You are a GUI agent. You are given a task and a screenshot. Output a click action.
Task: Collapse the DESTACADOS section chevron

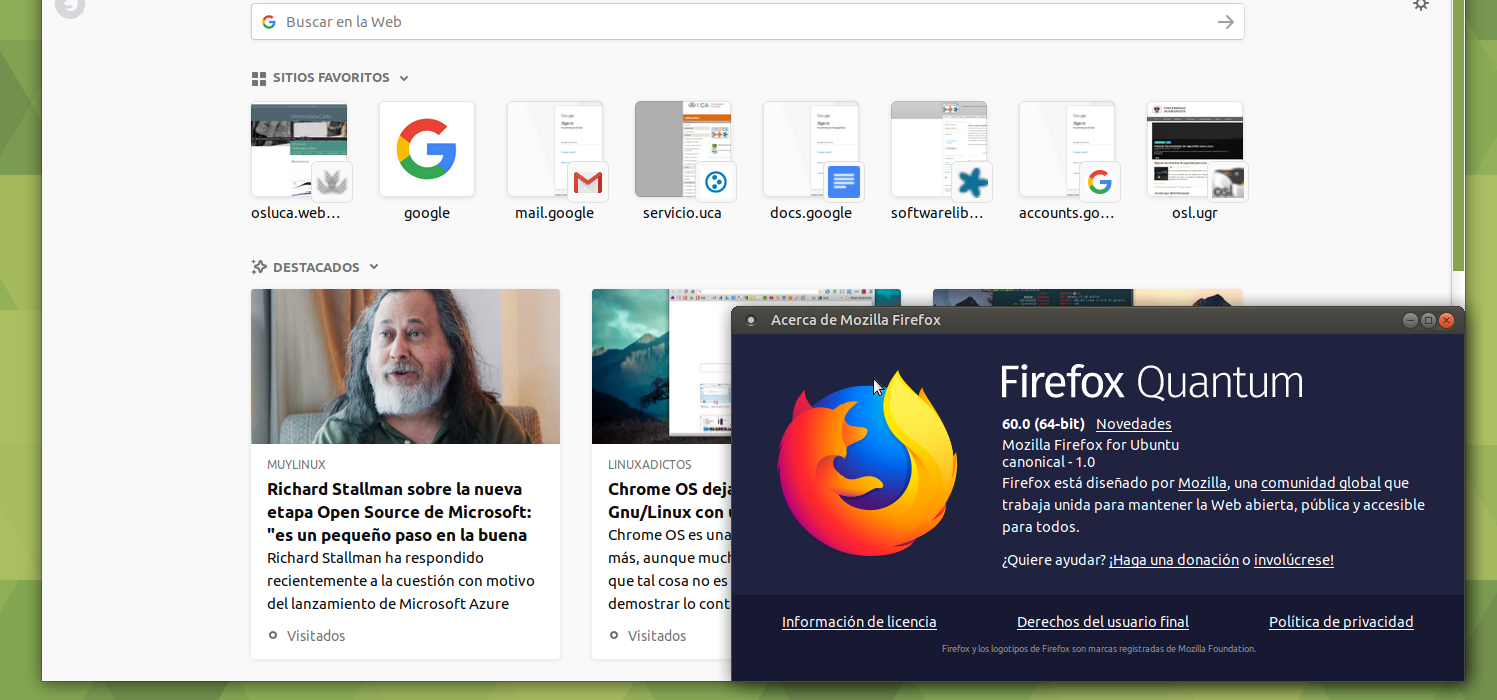373,267
